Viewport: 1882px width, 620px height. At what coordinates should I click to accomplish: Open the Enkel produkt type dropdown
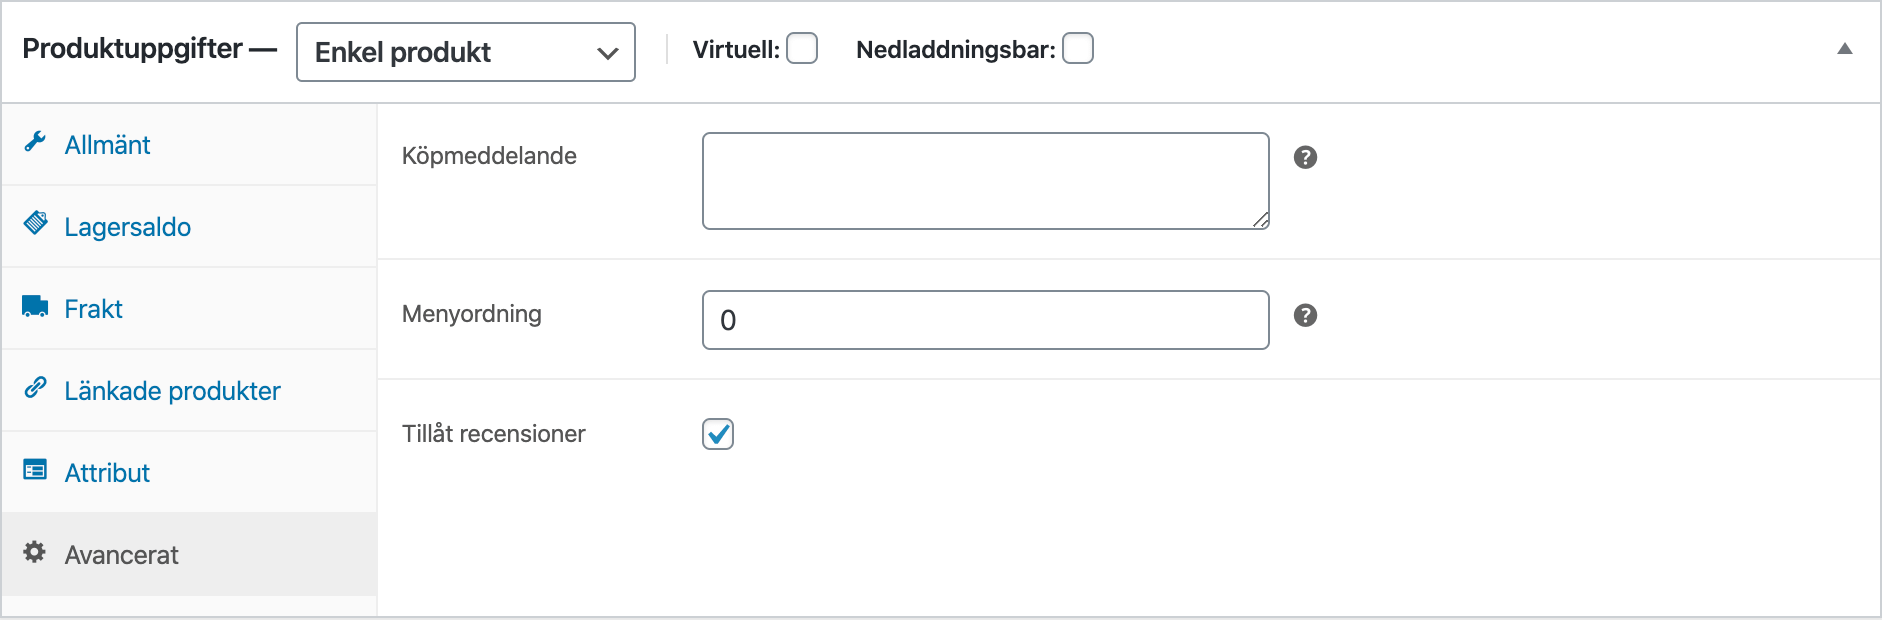coord(466,52)
